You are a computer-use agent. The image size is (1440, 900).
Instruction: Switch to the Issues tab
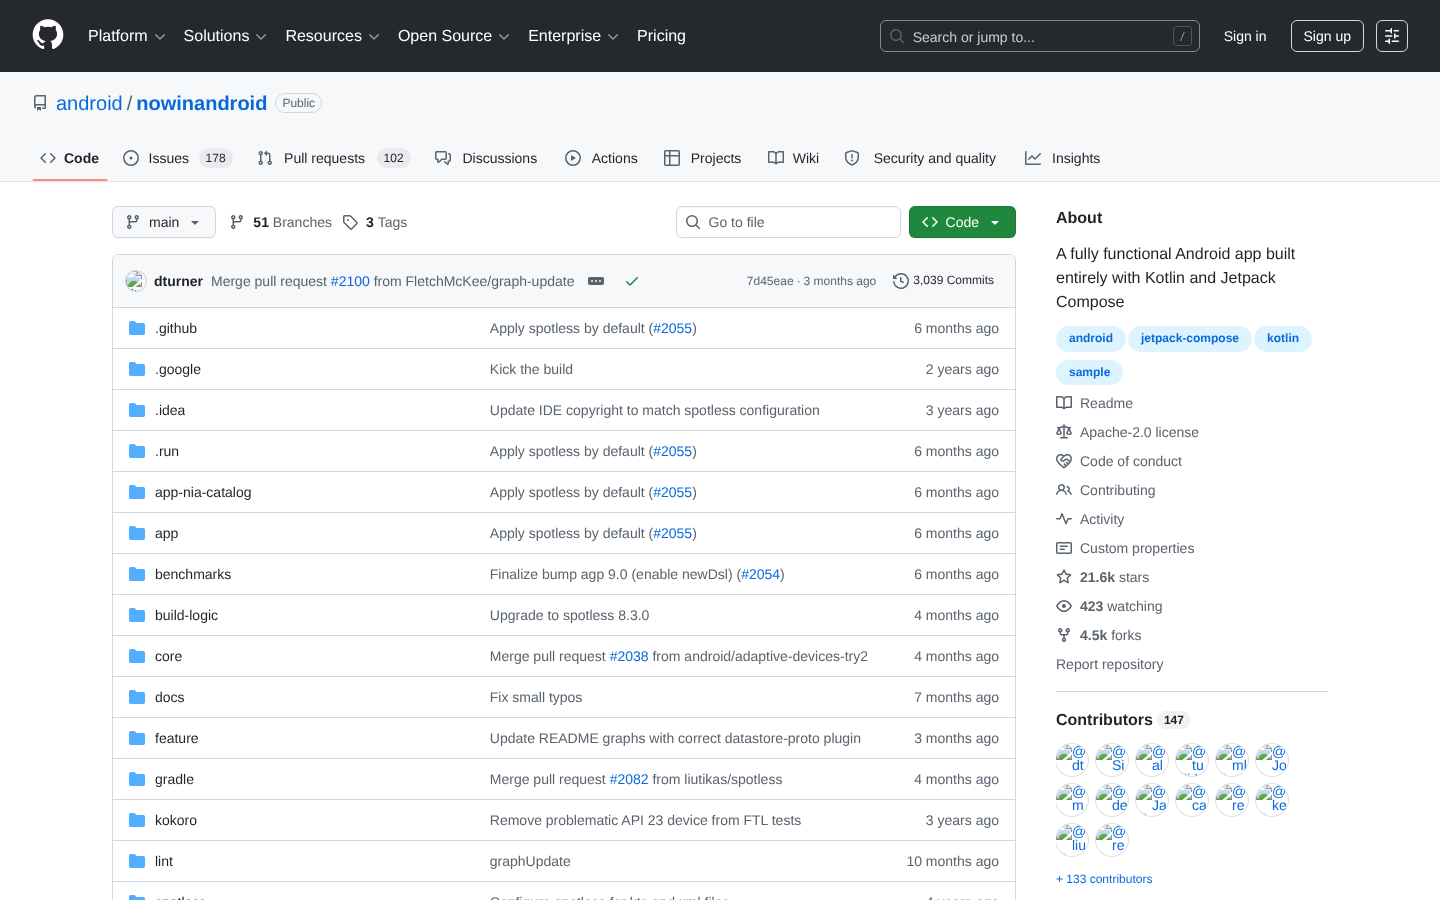[x=177, y=158]
